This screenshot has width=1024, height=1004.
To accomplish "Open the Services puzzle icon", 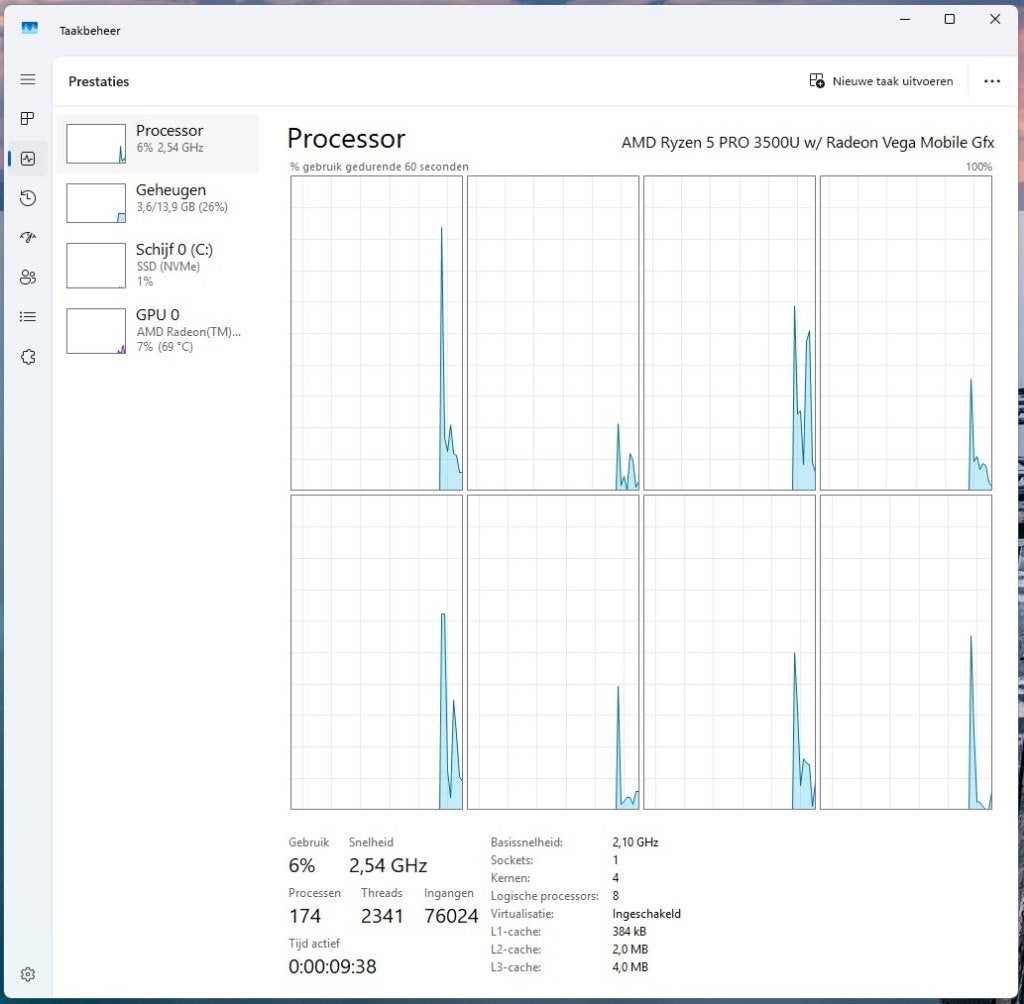I will click(x=27, y=357).
